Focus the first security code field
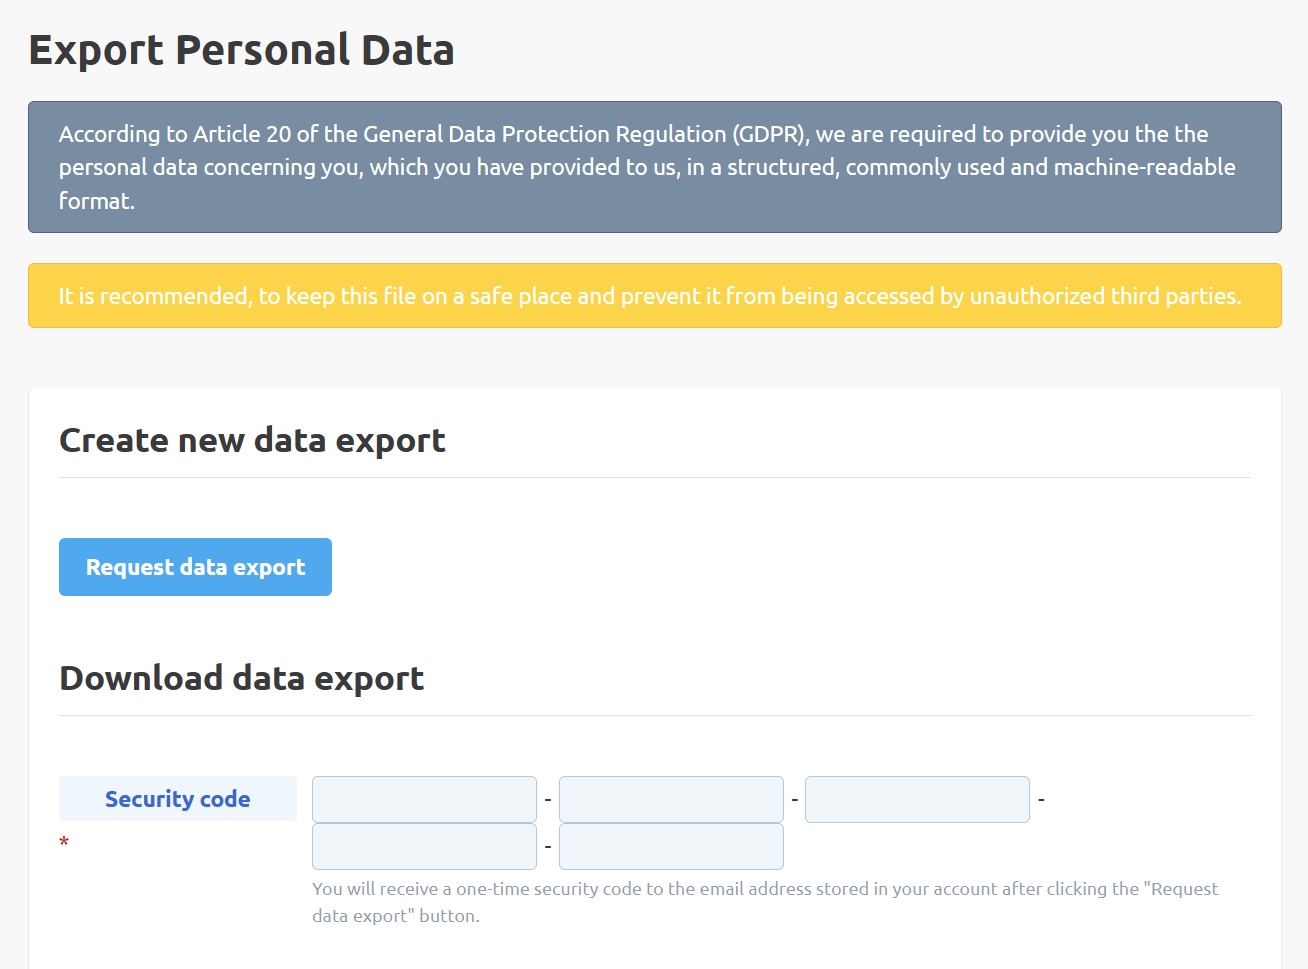Image resolution: width=1308 pixels, height=969 pixels. [424, 799]
